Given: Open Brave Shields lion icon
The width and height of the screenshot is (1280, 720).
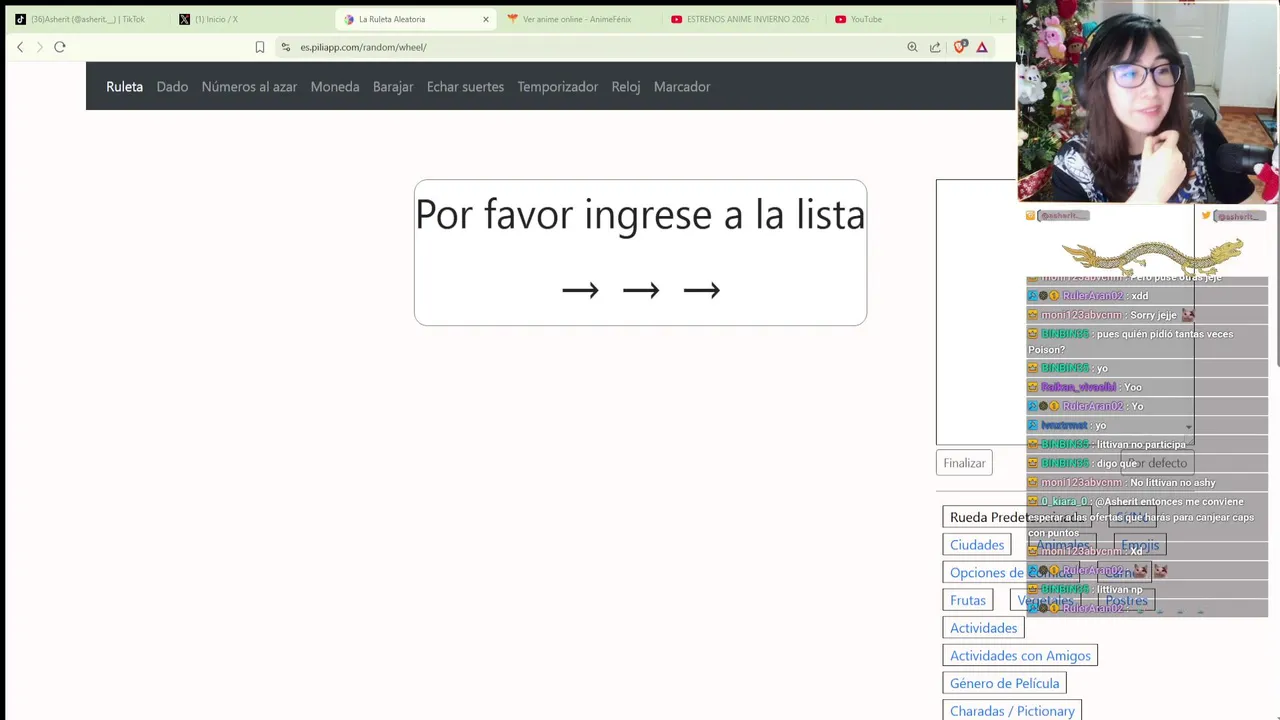Looking at the screenshot, I should [x=960, y=47].
